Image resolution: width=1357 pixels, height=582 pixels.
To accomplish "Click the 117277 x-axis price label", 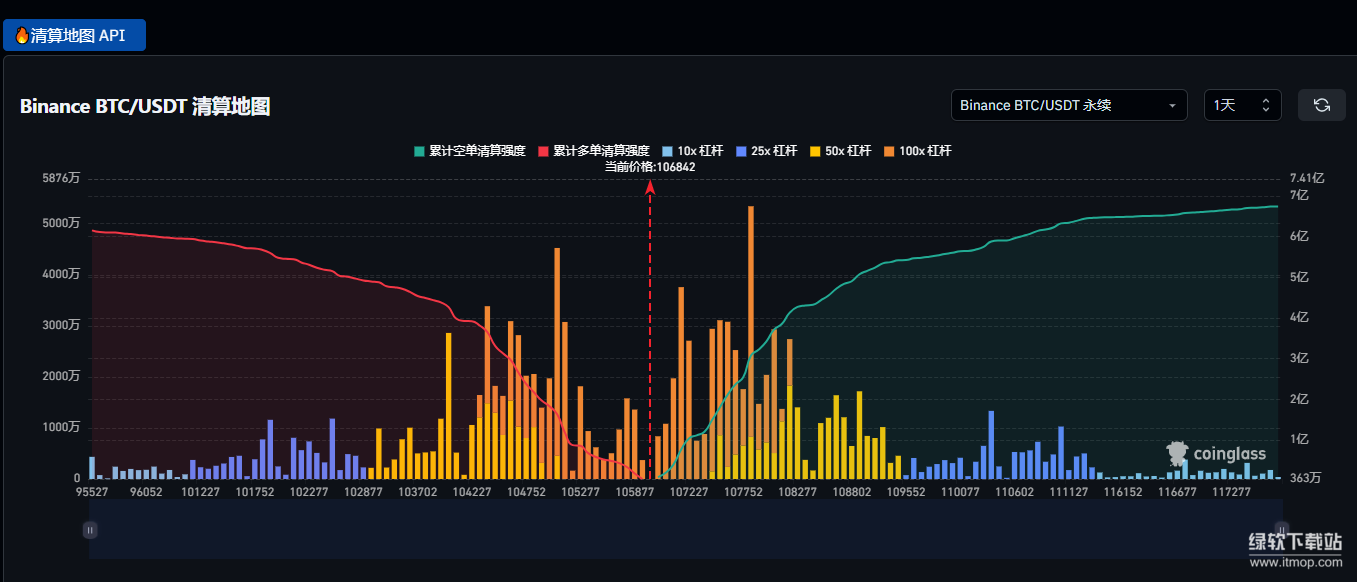I will point(1231,492).
